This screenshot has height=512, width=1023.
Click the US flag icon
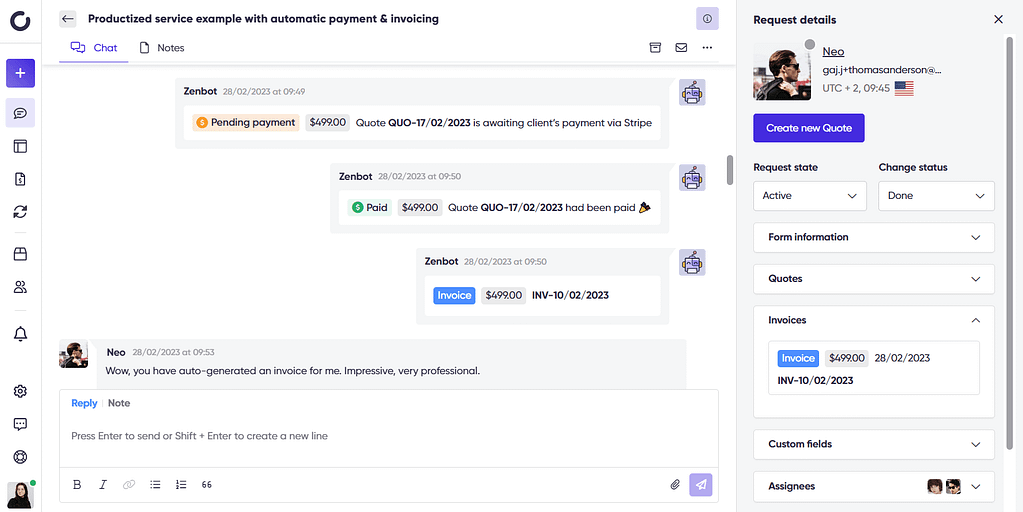(904, 89)
